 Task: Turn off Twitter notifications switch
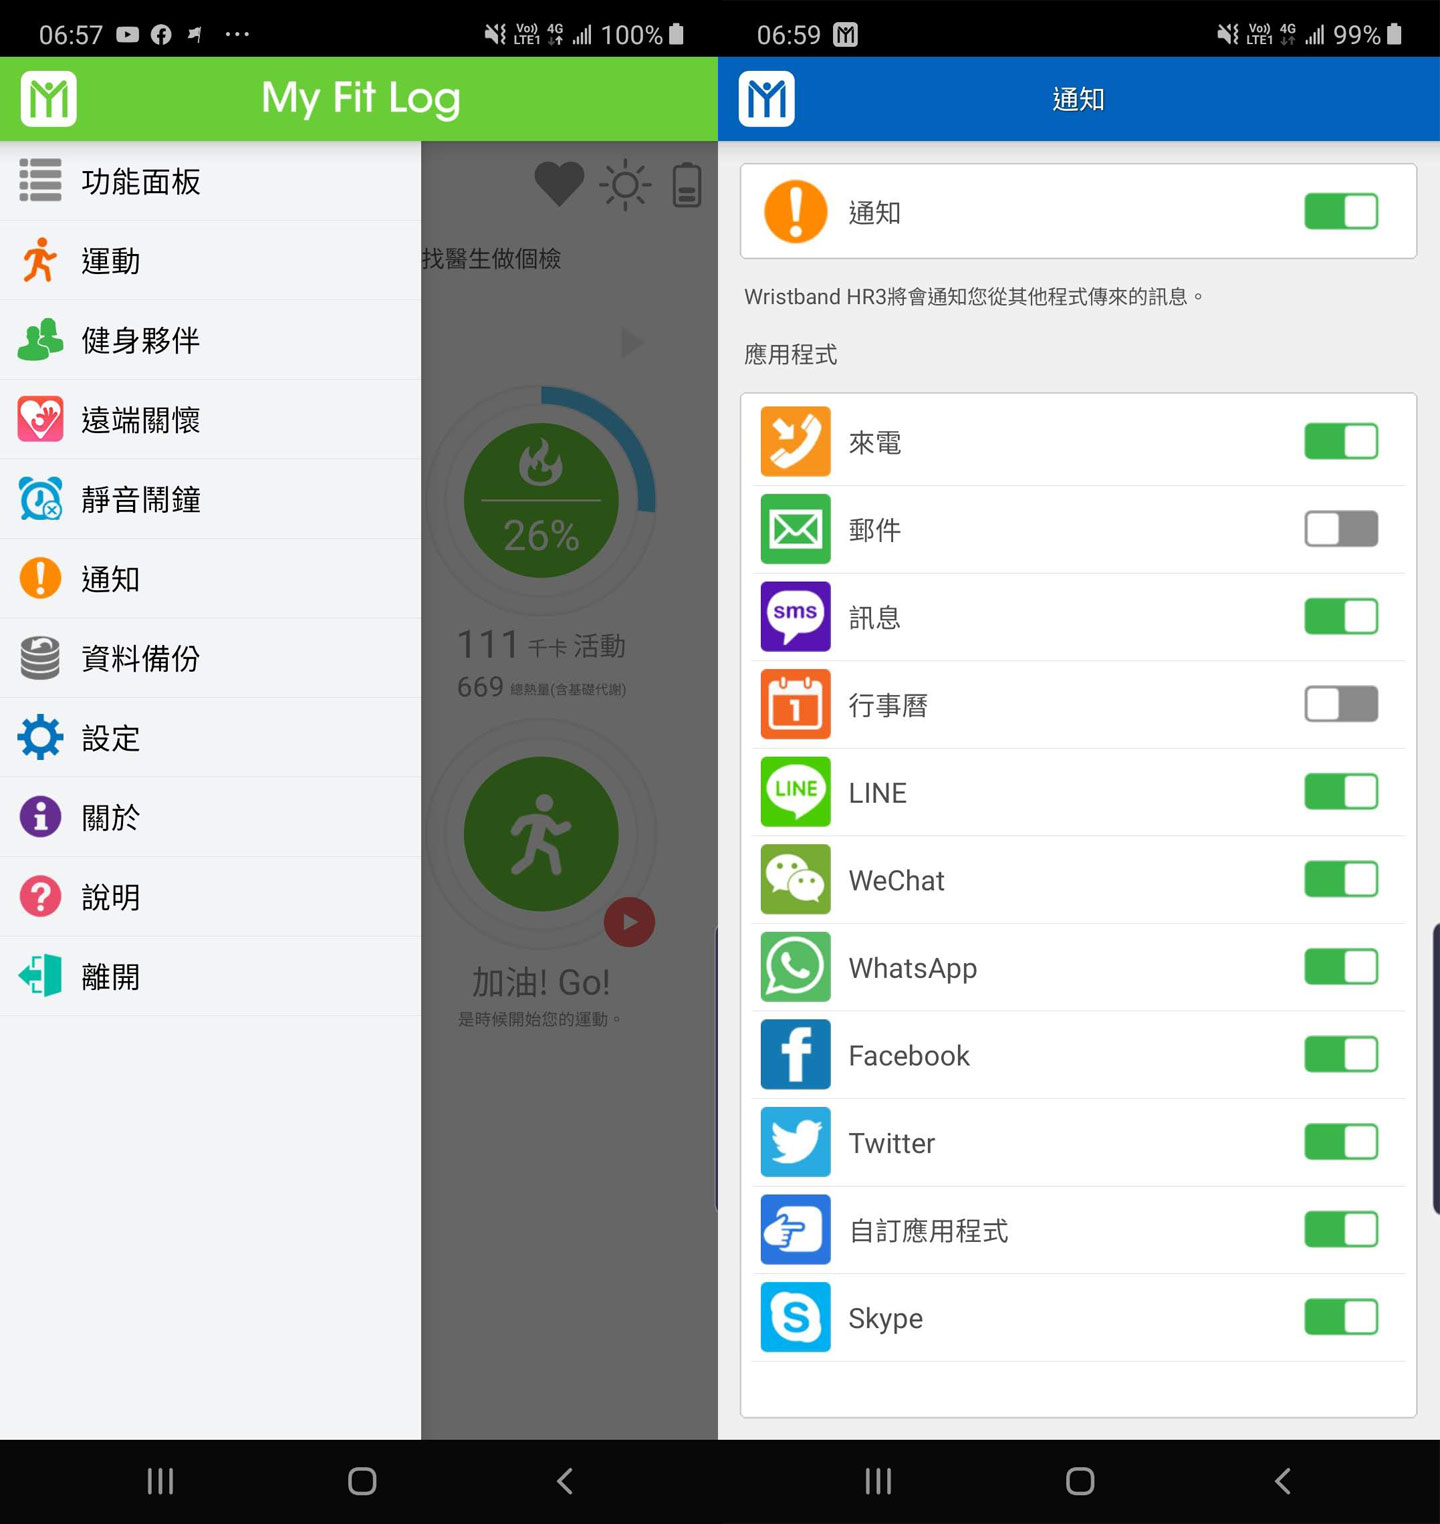click(1341, 1142)
